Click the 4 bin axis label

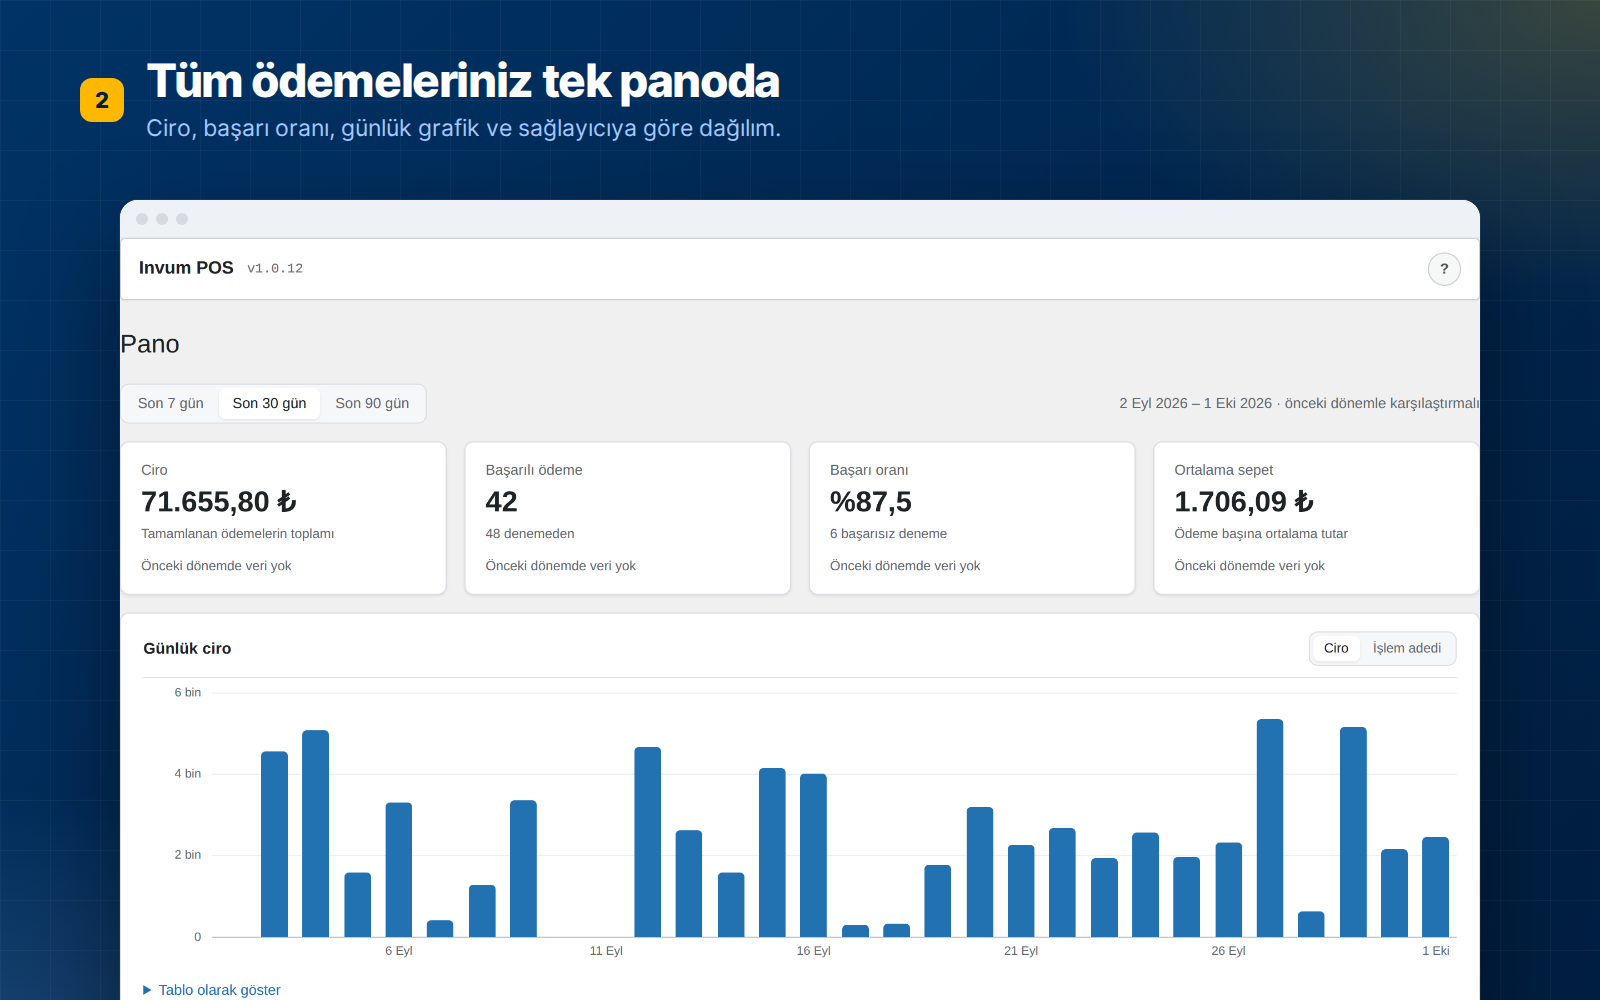point(188,774)
